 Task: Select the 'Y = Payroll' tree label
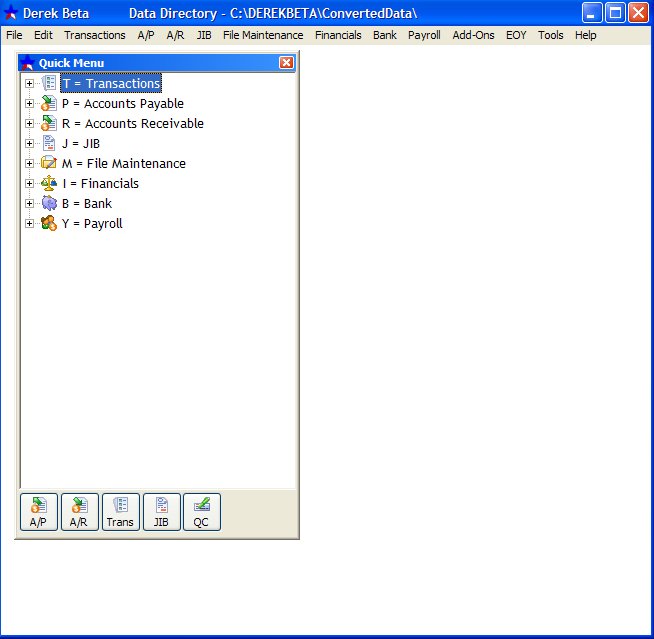pyautogui.click(x=92, y=224)
